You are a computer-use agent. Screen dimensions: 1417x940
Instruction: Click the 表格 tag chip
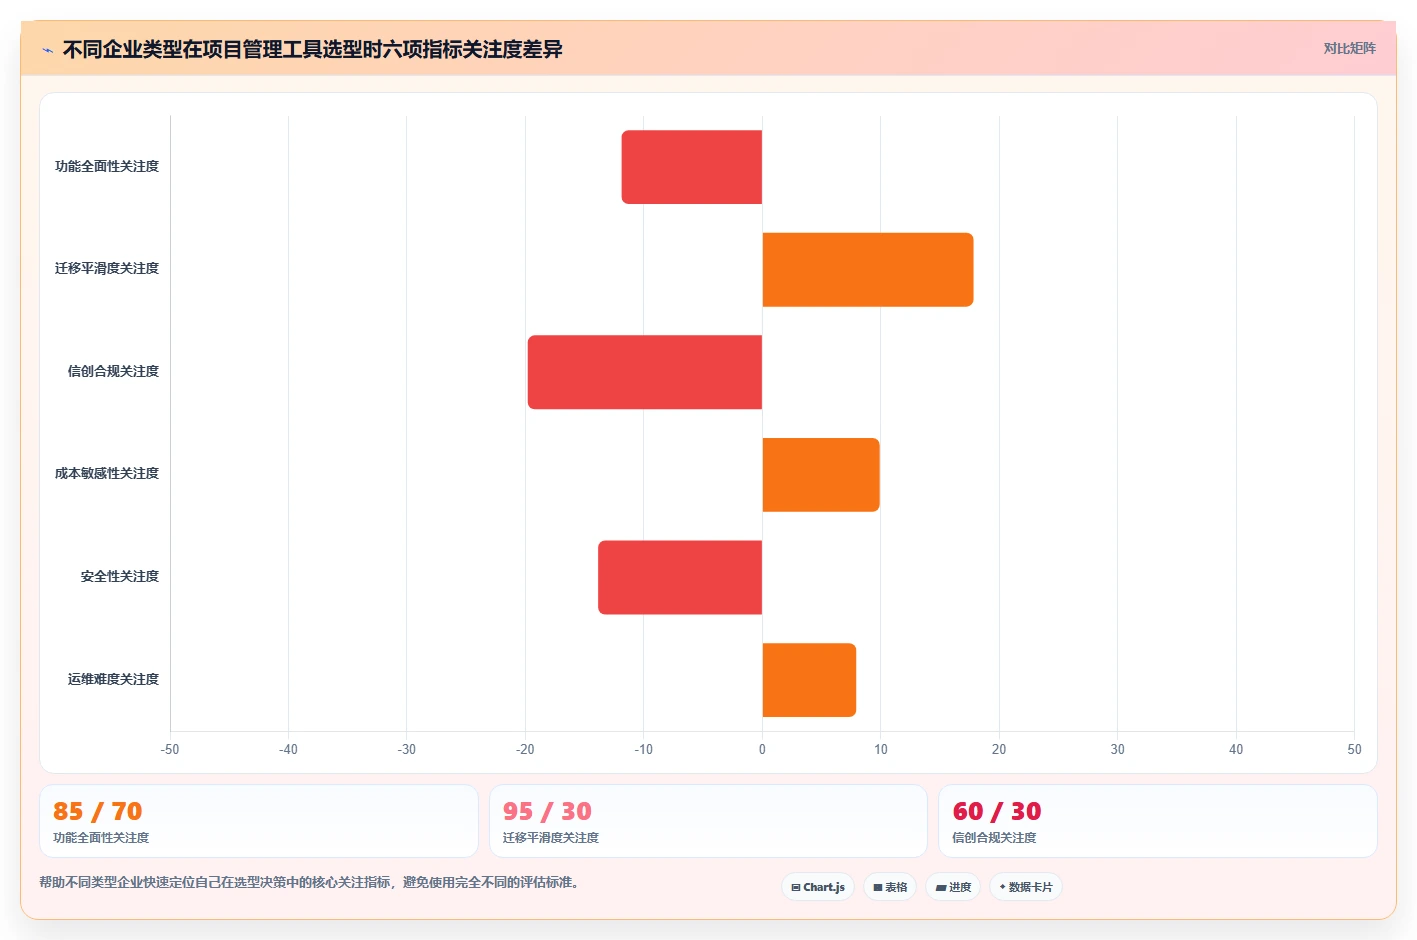click(x=890, y=887)
